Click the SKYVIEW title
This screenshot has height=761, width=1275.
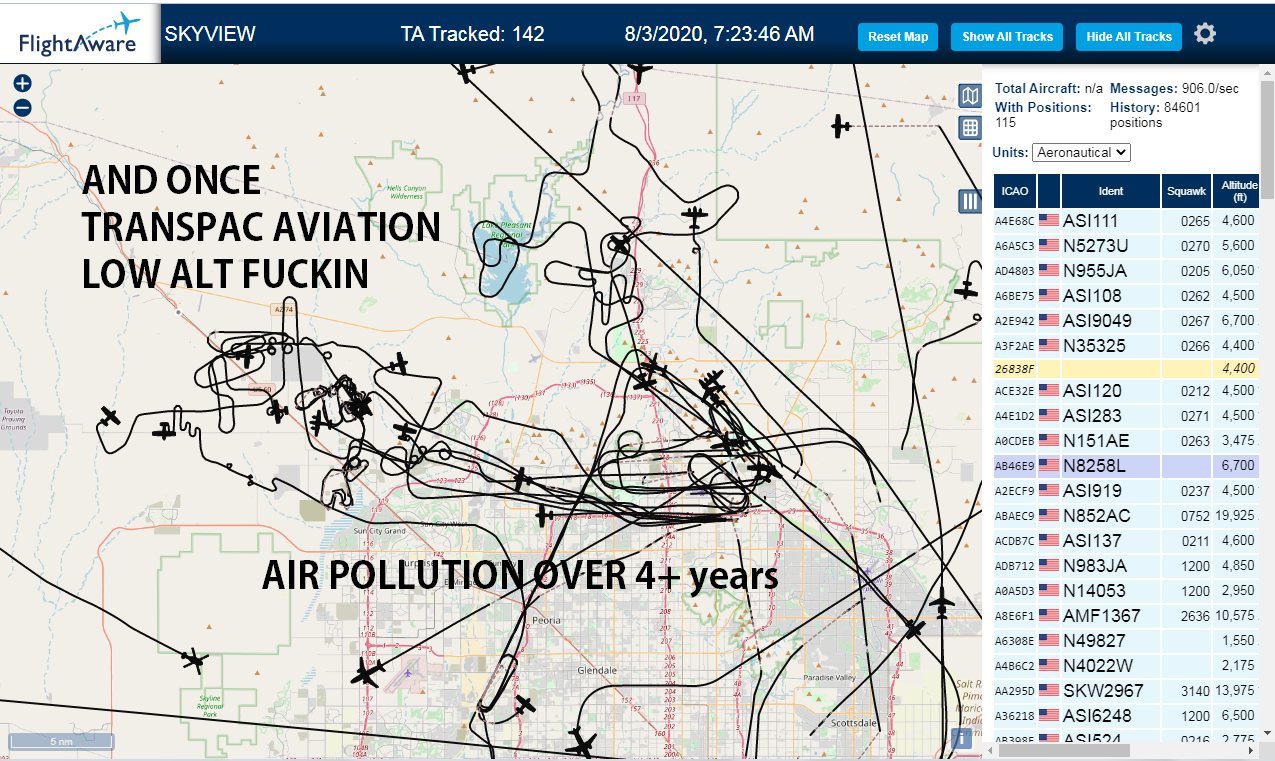pos(210,34)
